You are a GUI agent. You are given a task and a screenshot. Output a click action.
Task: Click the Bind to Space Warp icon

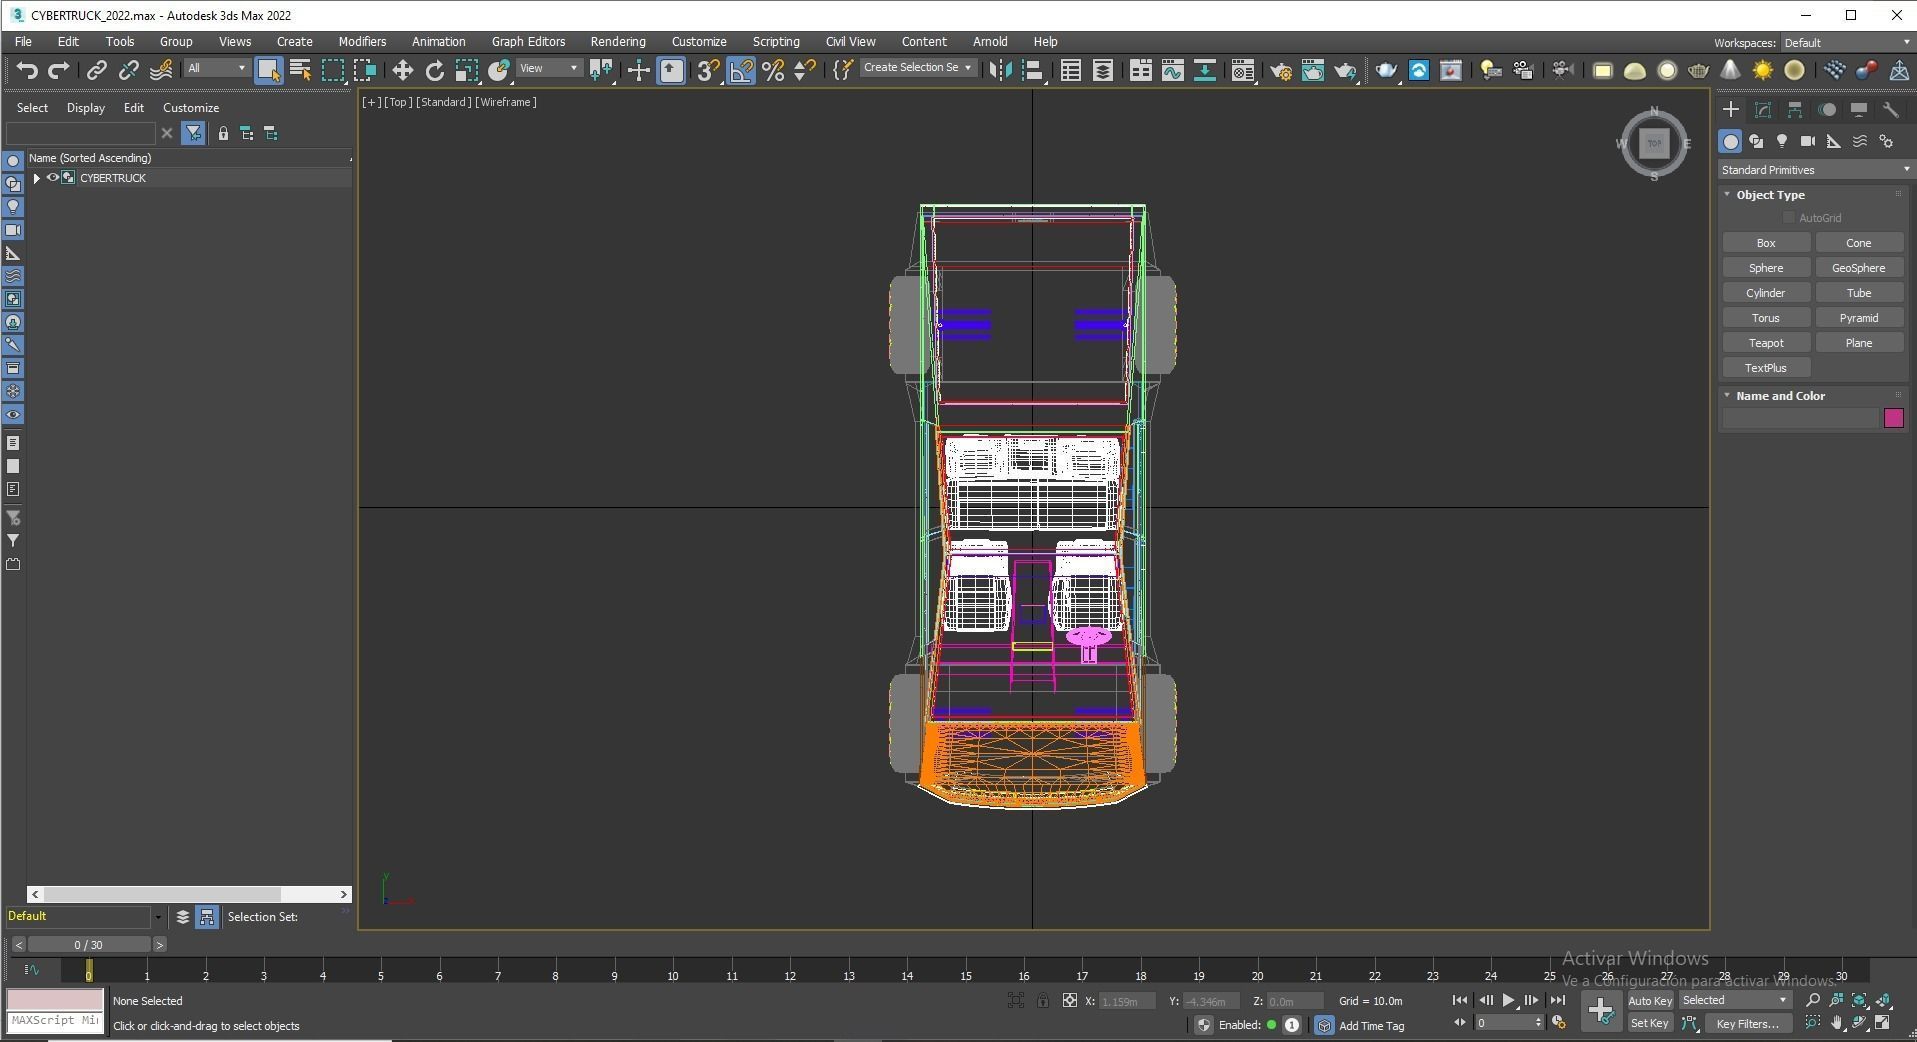pyautogui.click(x=160, y=70)
